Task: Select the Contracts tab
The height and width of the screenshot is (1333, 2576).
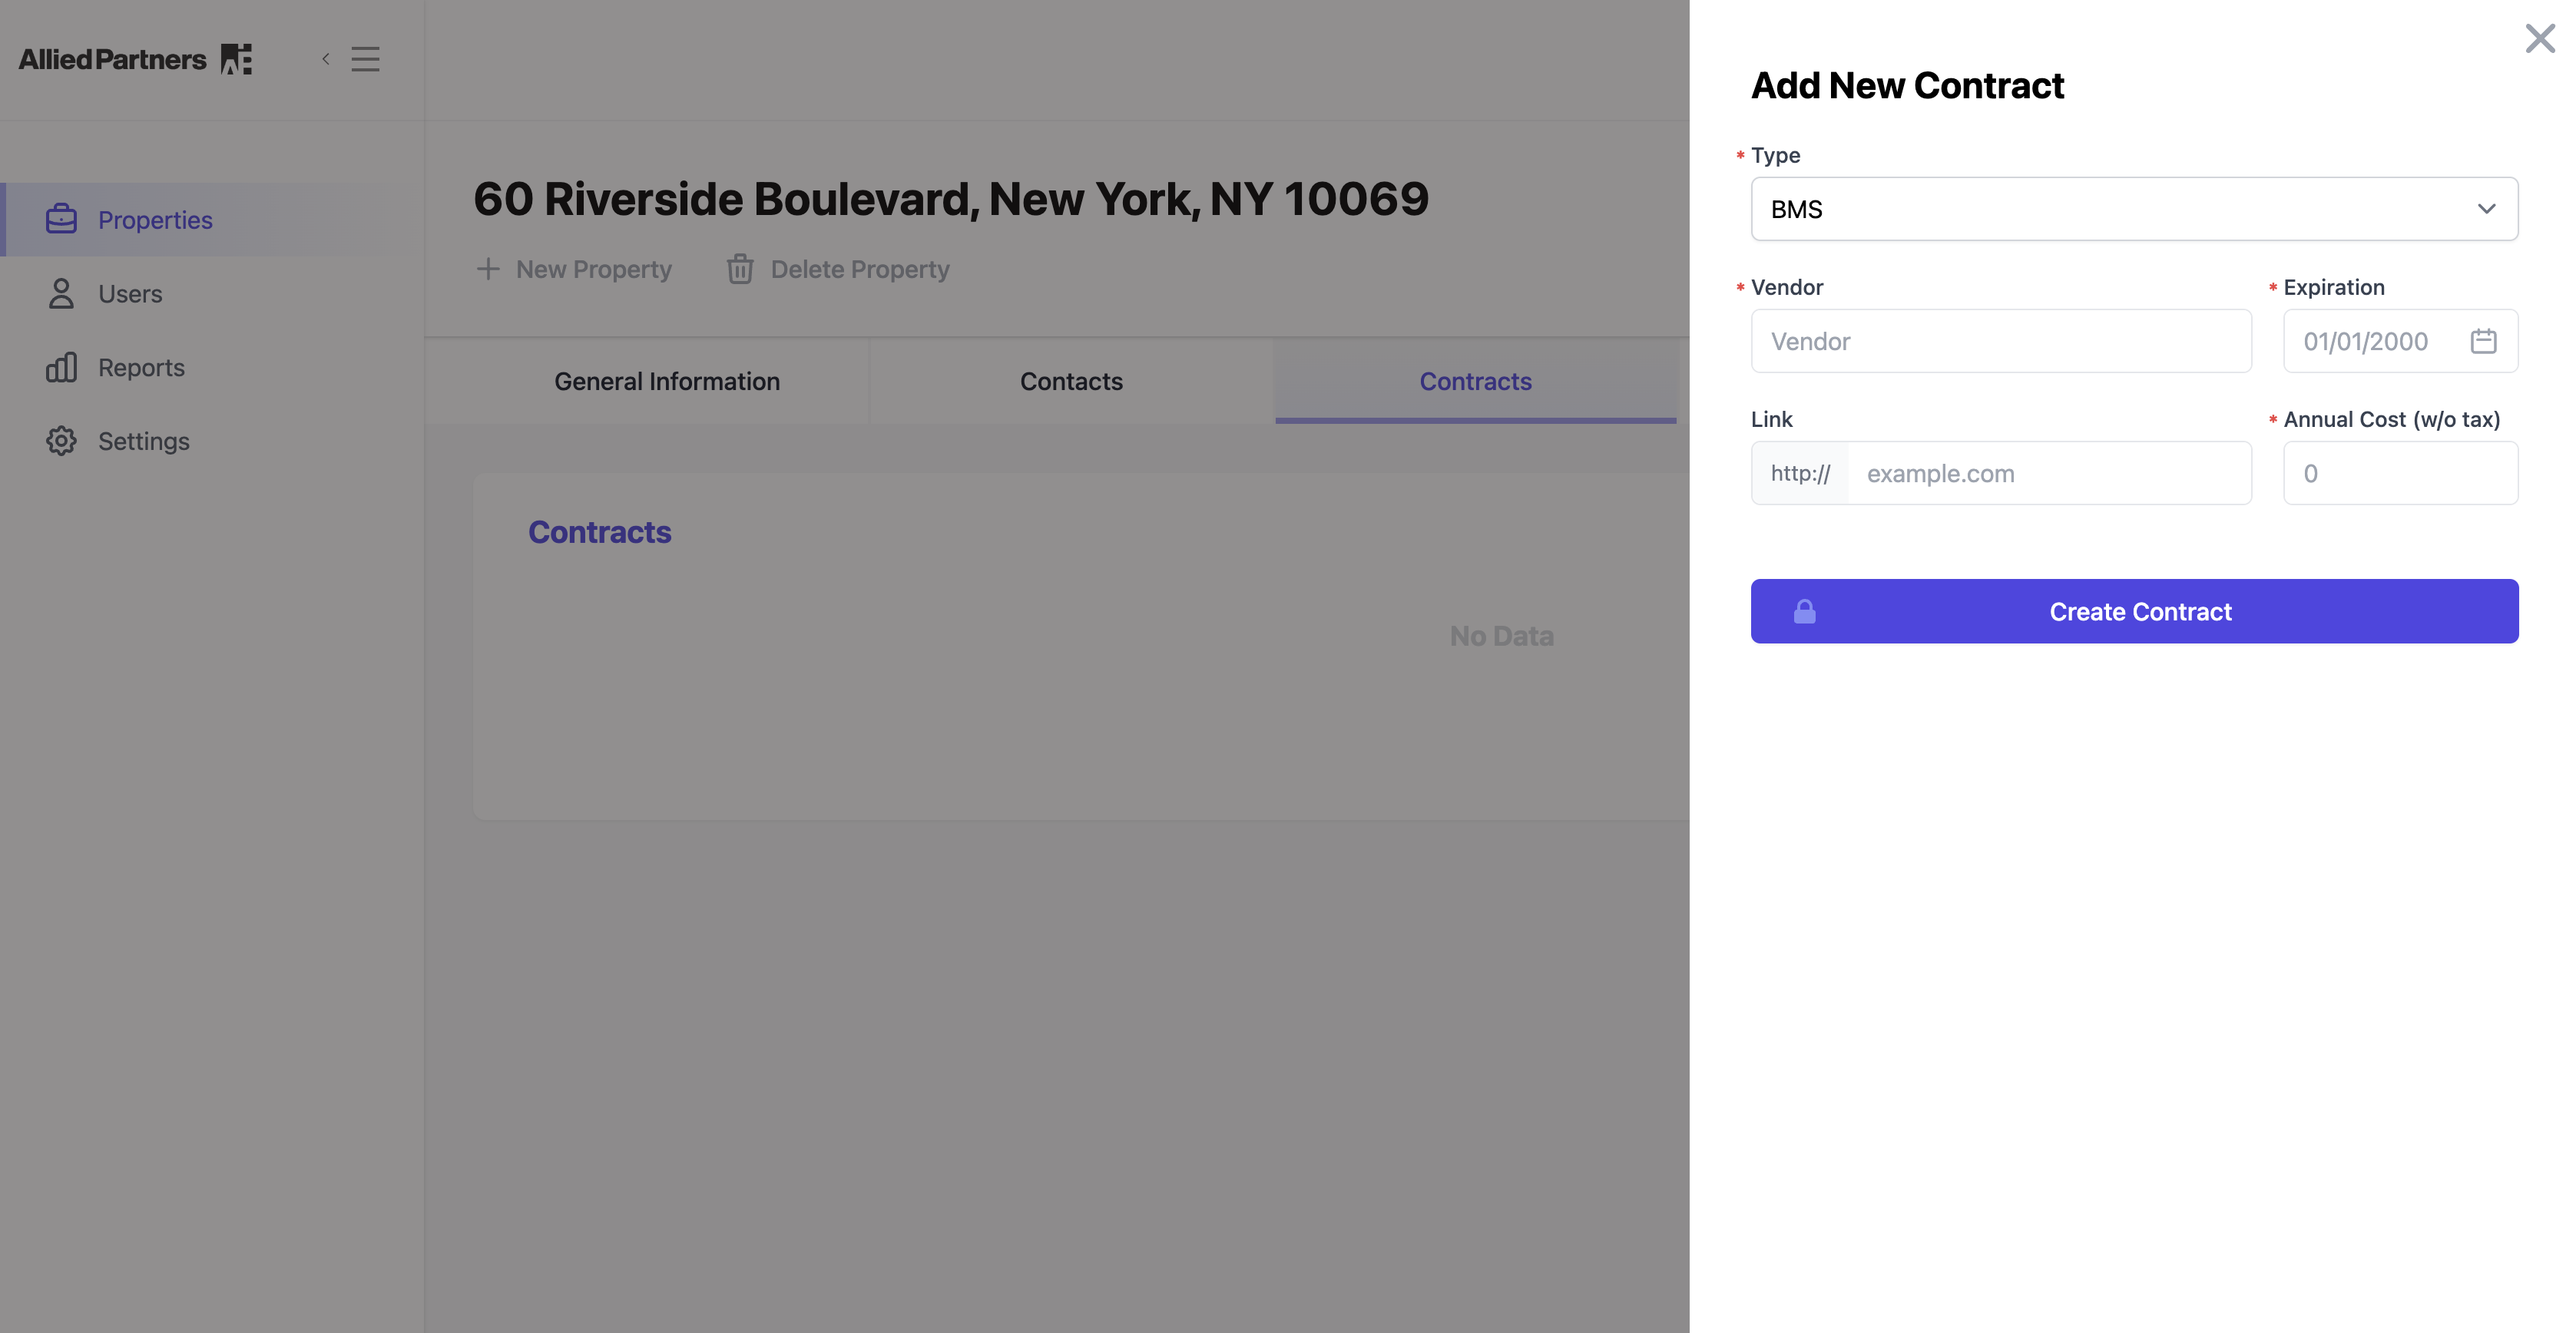Action: pos(1474,381)
